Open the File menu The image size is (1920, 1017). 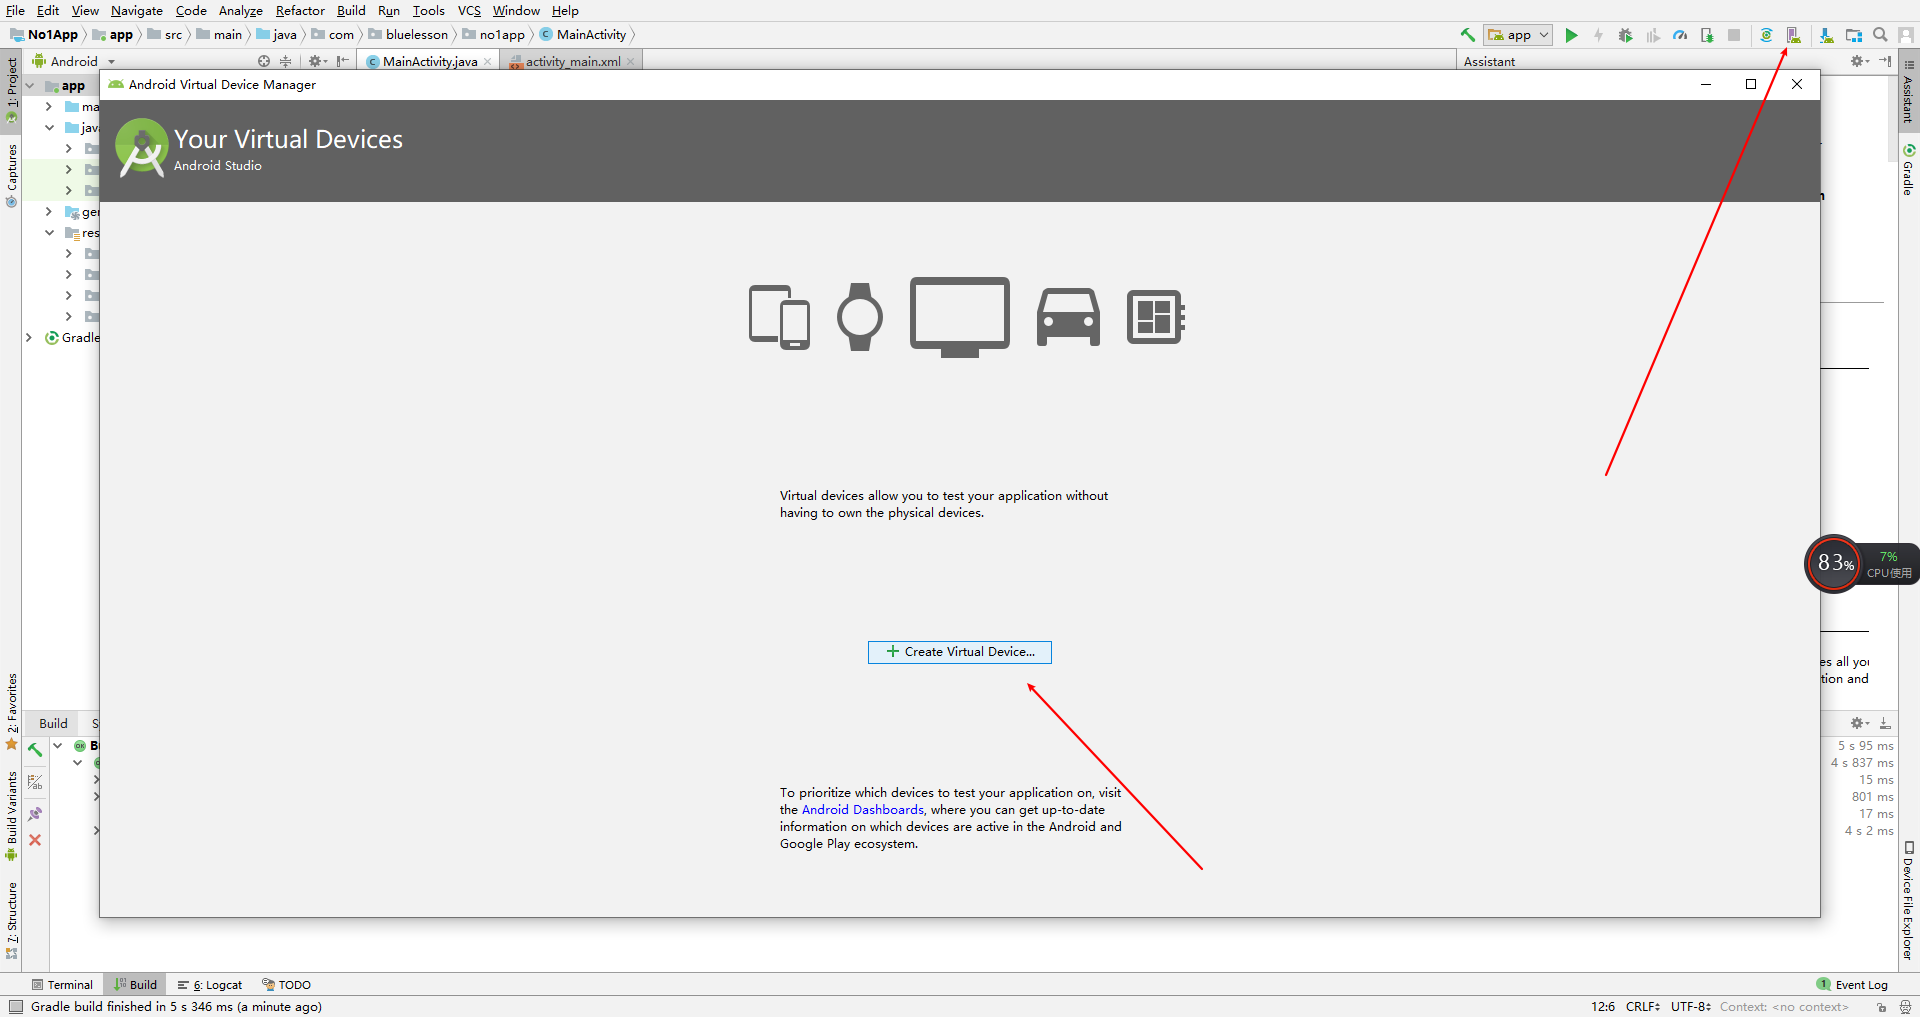pos(15,11)
